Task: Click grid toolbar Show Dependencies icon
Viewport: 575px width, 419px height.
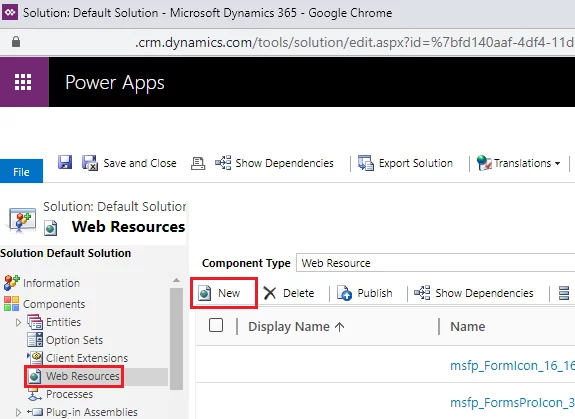Action: click(x=422, y=293)
